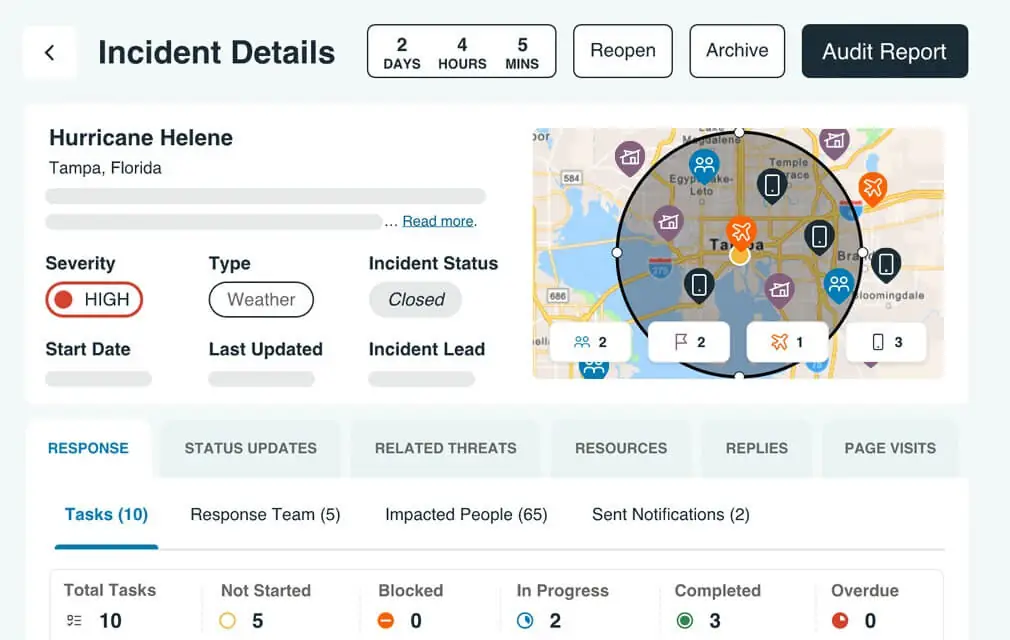Open the Audit Report
Screen dimensions: 1010x640
pyautogui.click(x=884, y=51)
